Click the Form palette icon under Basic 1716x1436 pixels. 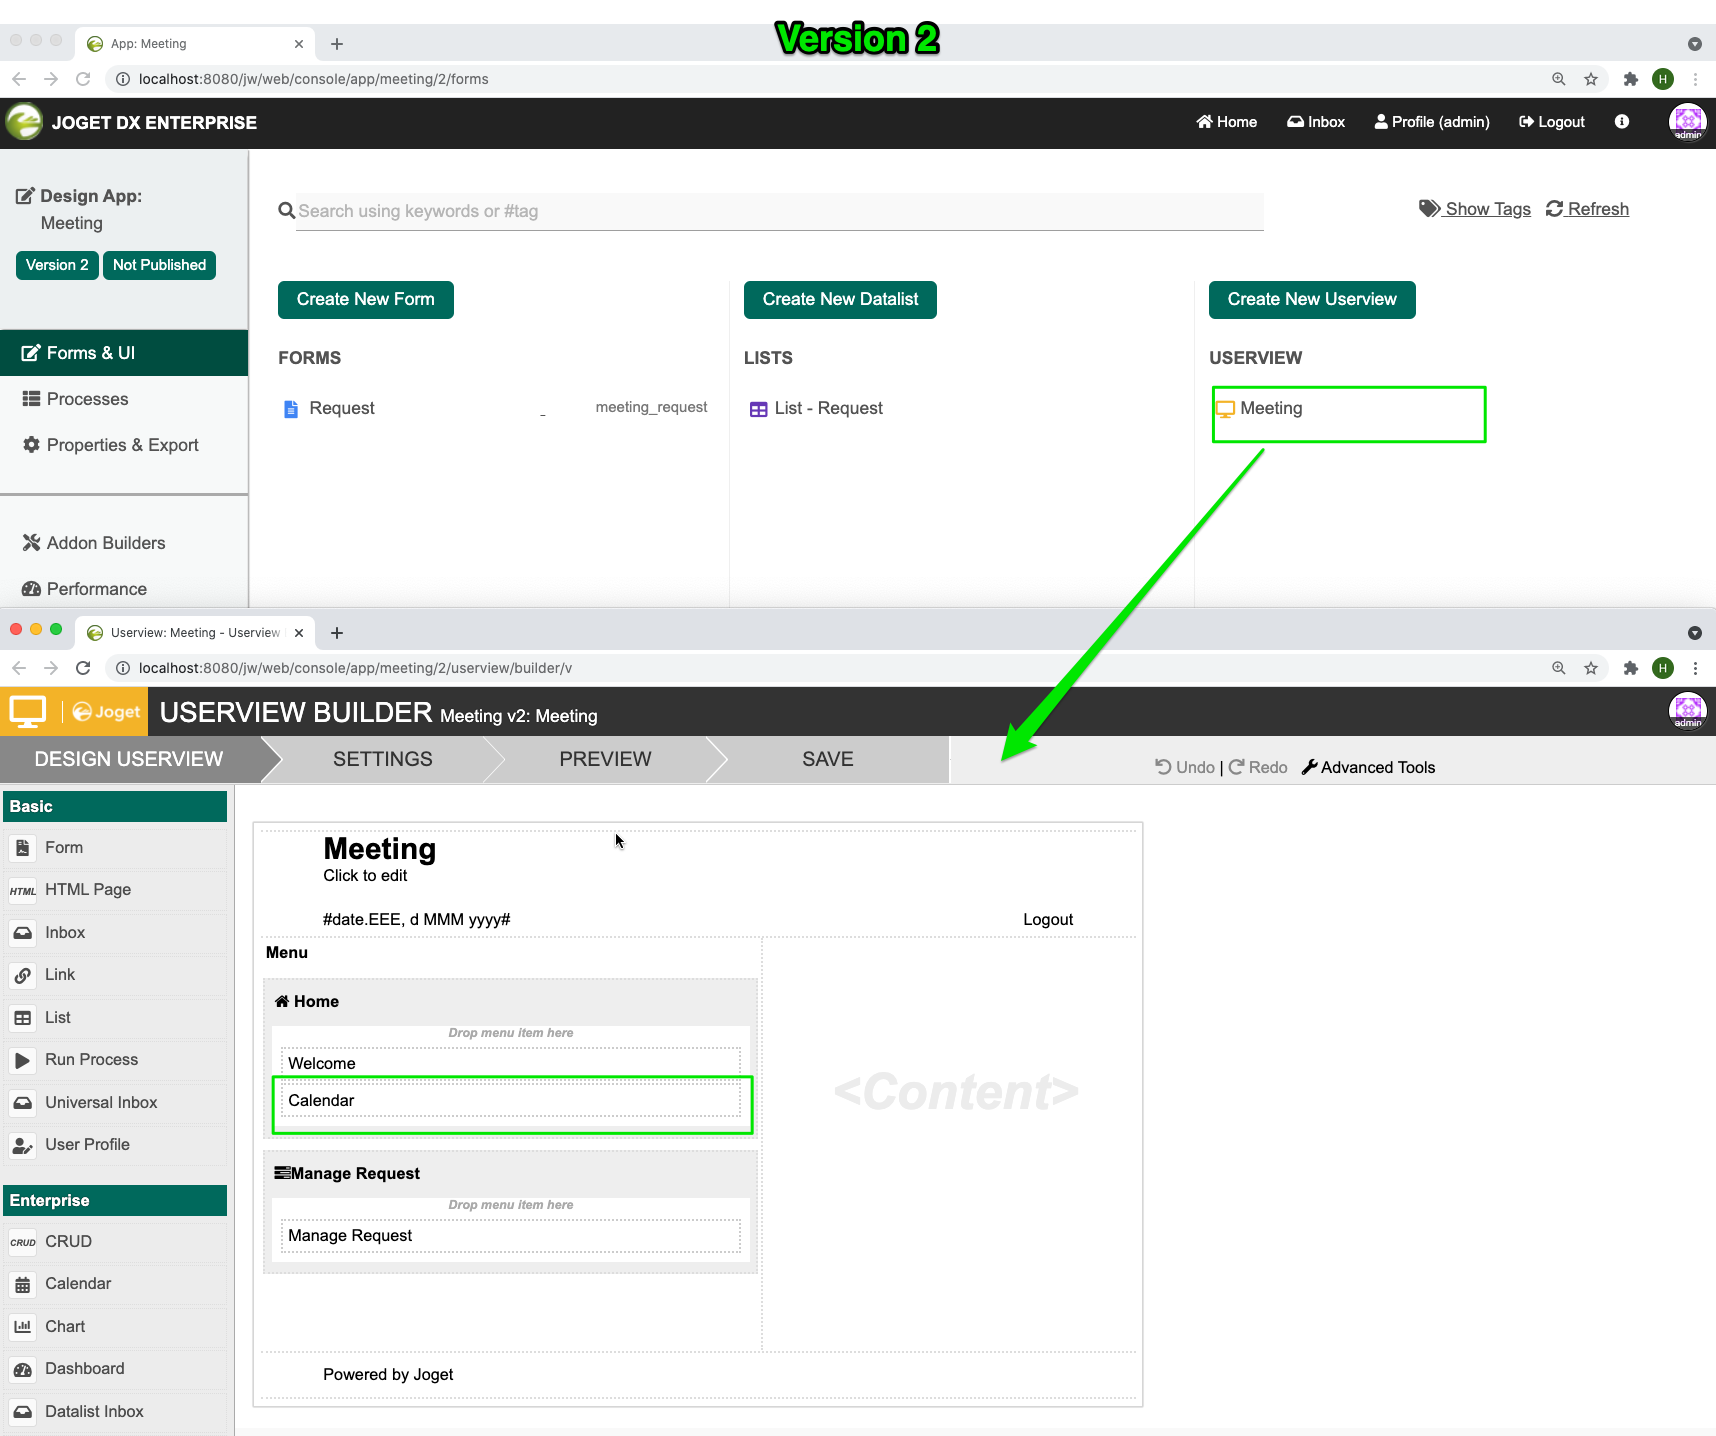tap(22, 848)
